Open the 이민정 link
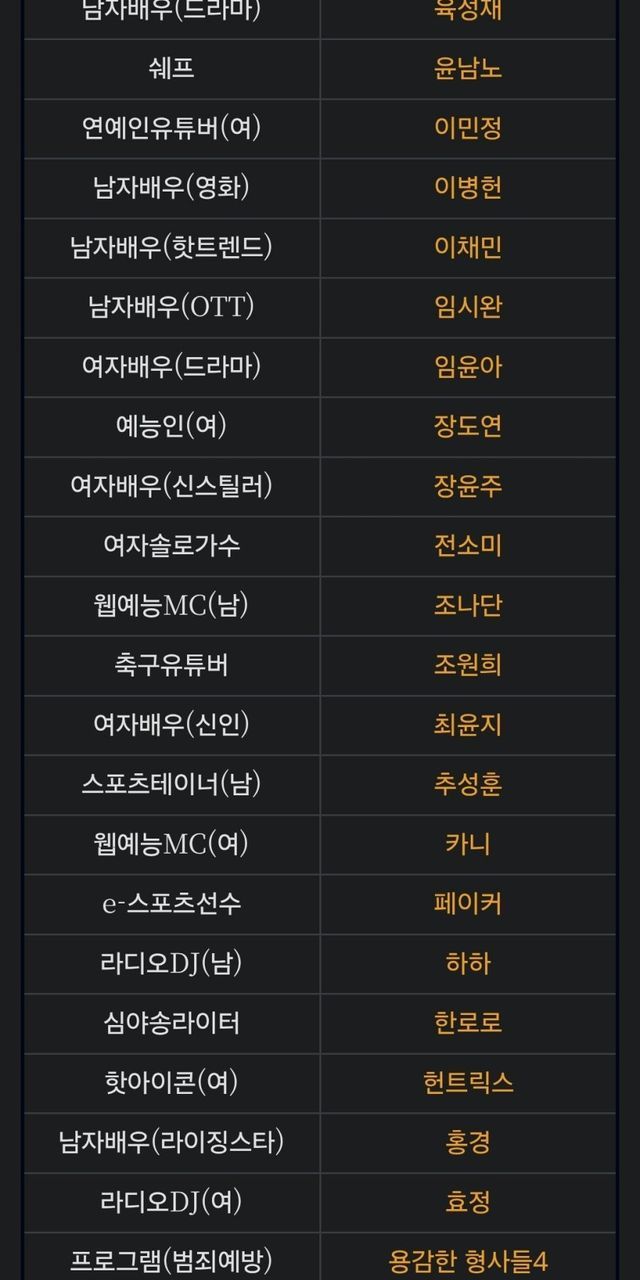This screenshot has width=640, height=1280. 468,128
